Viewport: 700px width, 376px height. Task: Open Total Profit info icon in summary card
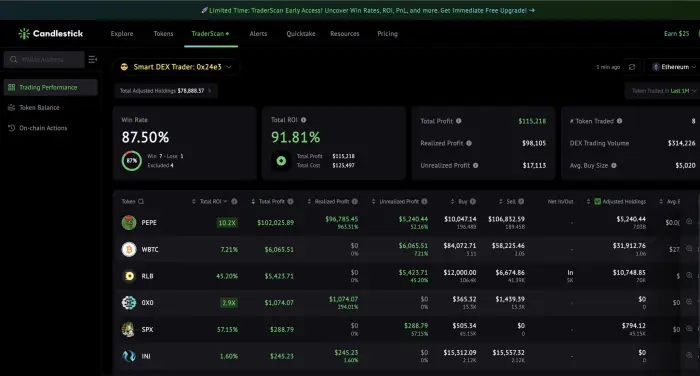tap(458, 121)
